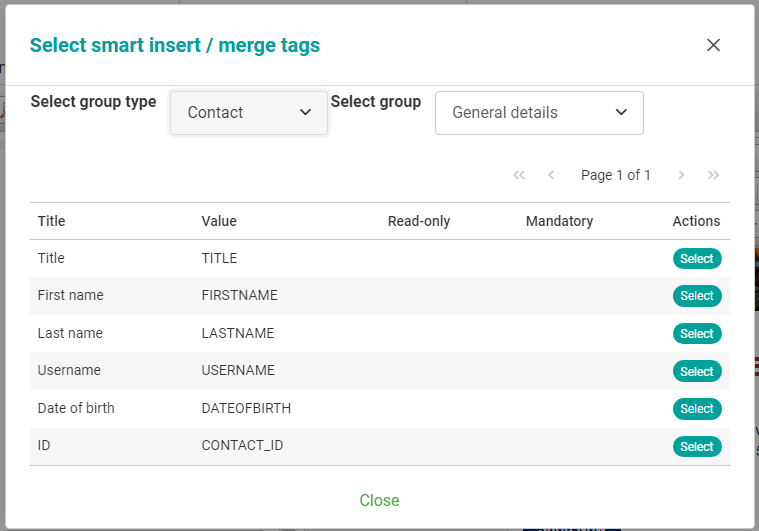This screenshot has height=531, width=759.
Task: Expand the General details group dropdown
Action: pos(539,113)
